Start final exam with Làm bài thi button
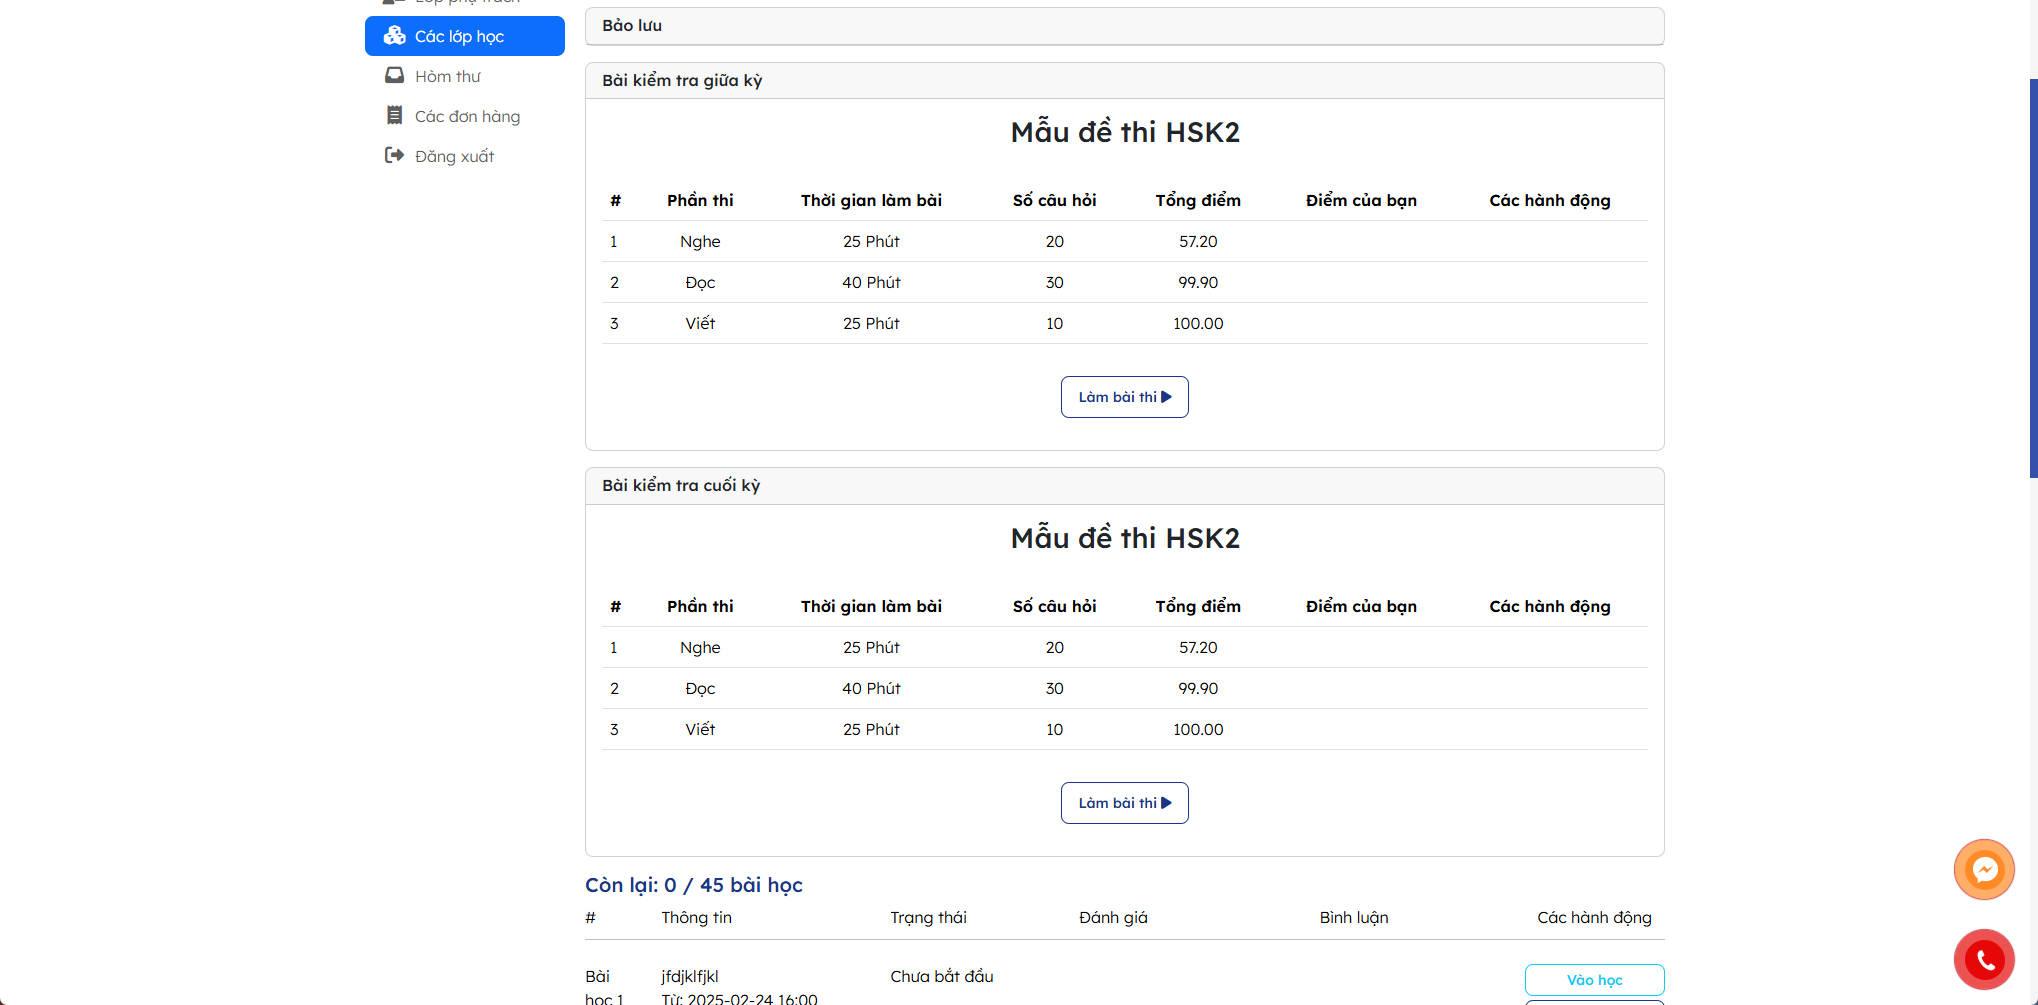The image size is (2038, 1005). coord(1125,803)
